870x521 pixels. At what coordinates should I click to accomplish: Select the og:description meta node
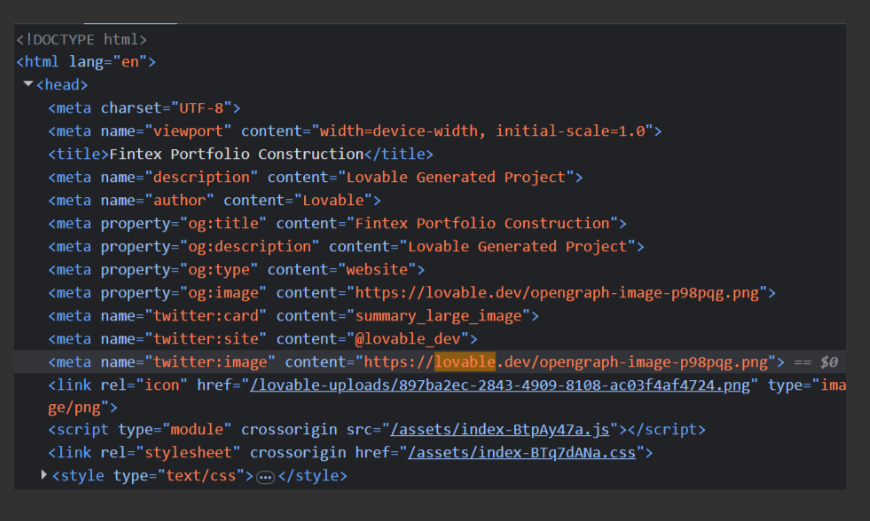[346, 246]
